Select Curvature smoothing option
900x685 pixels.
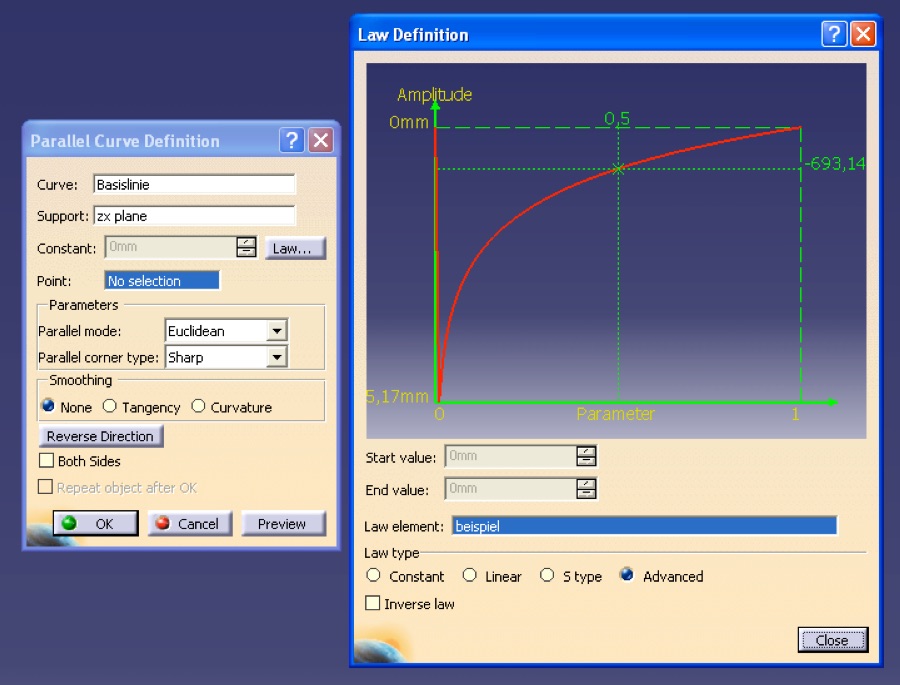tap(198, 407)
